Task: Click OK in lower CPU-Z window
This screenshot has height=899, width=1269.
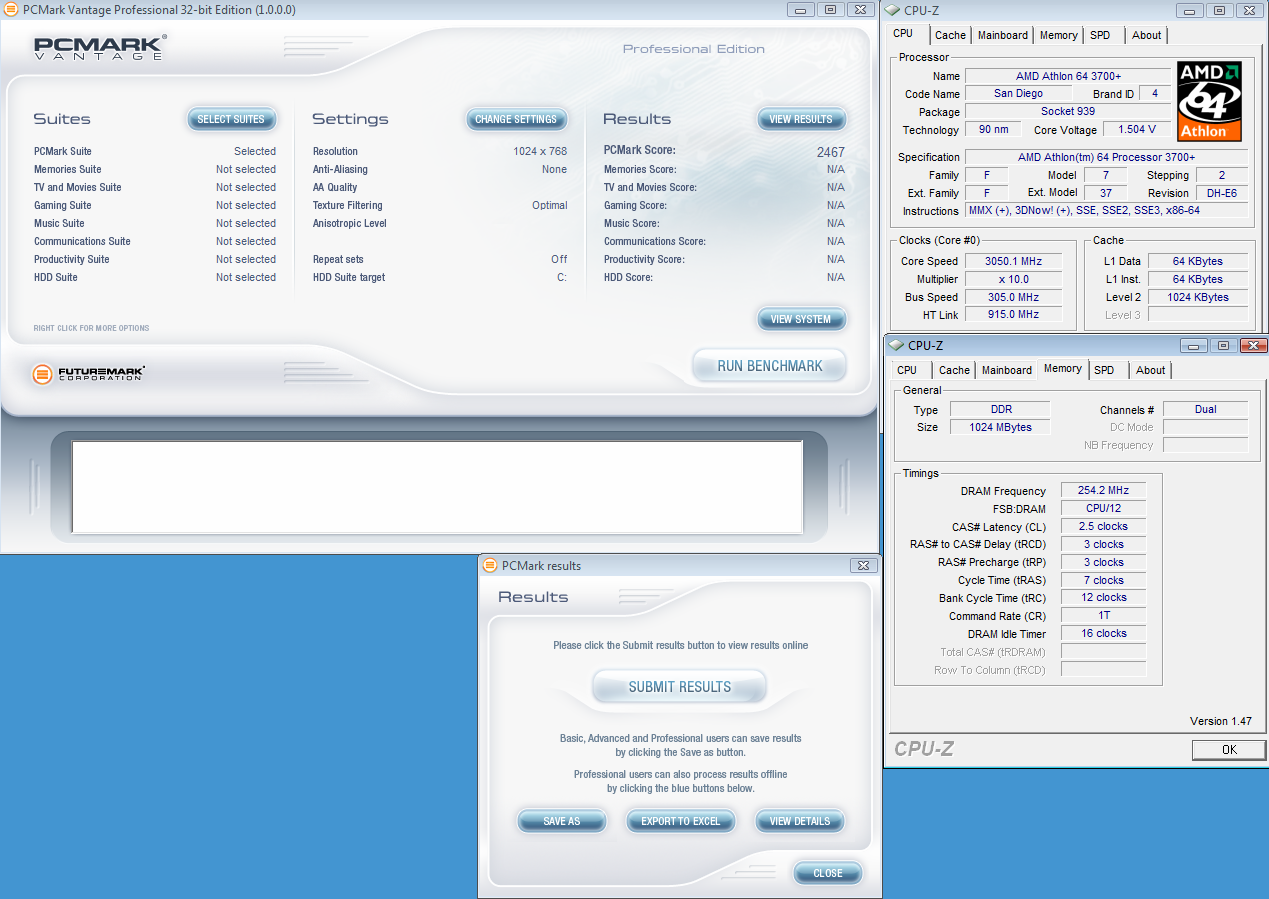Action: click(1229, 749)
